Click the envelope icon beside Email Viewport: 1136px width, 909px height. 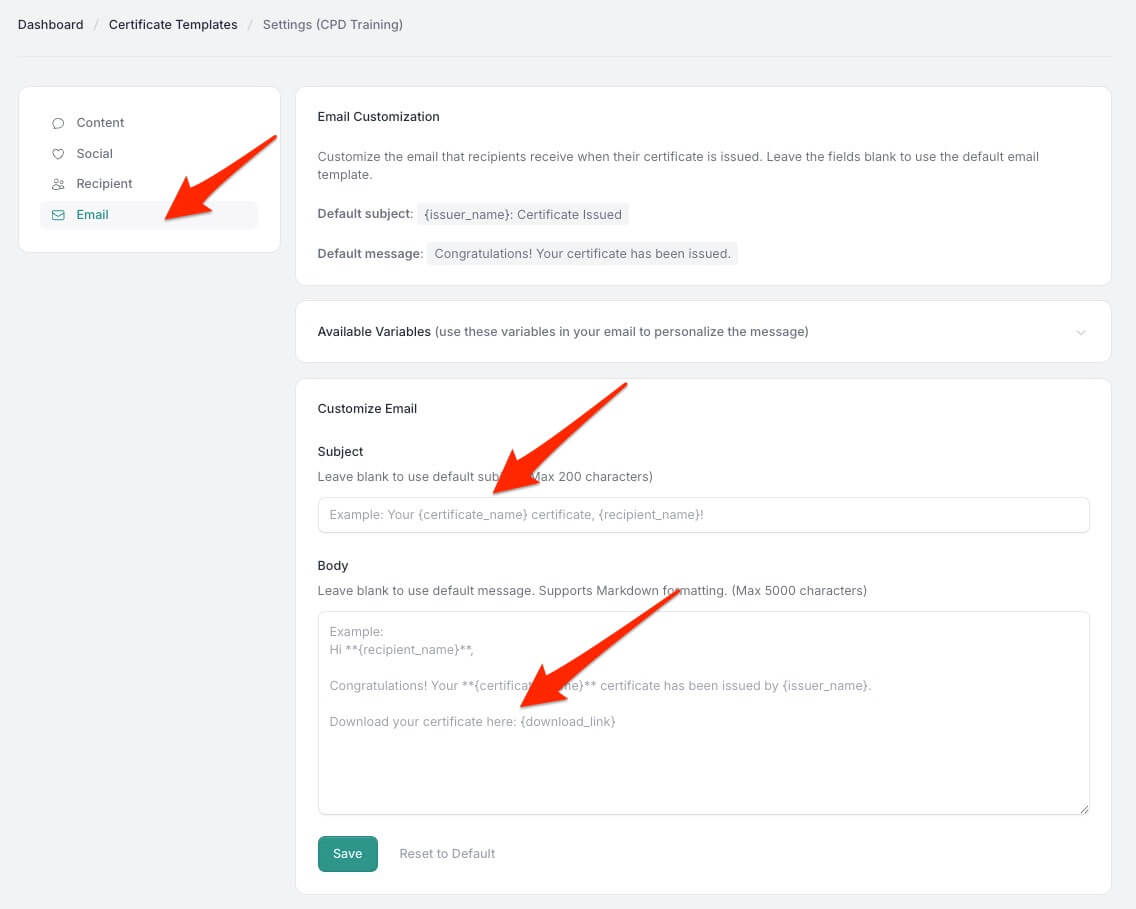(x=58, y=215)
